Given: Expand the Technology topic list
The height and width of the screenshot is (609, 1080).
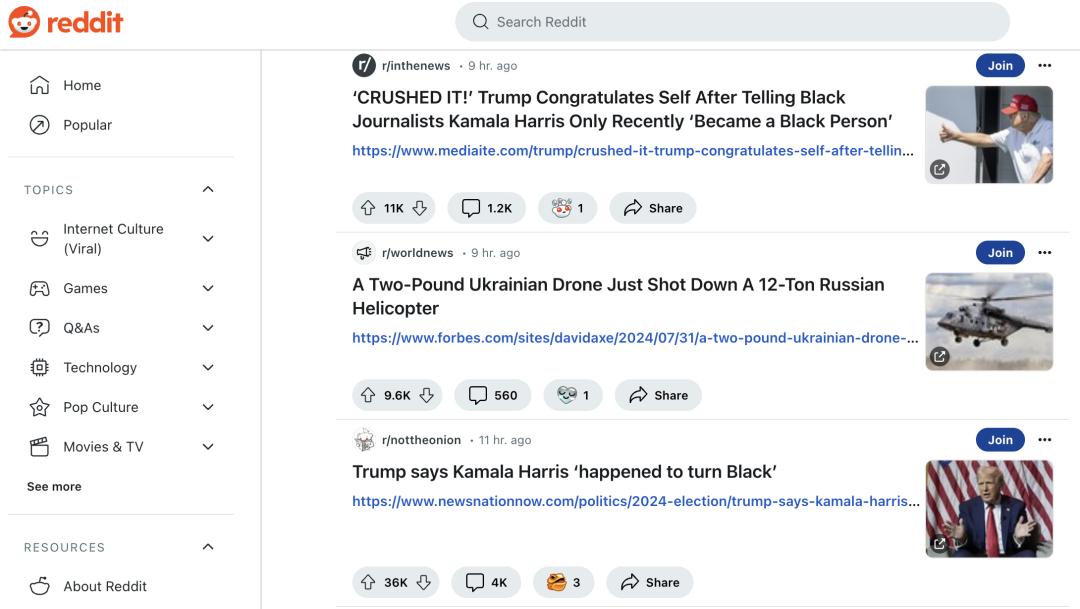Looking at the screenshot, I should [x=208, y=367].
